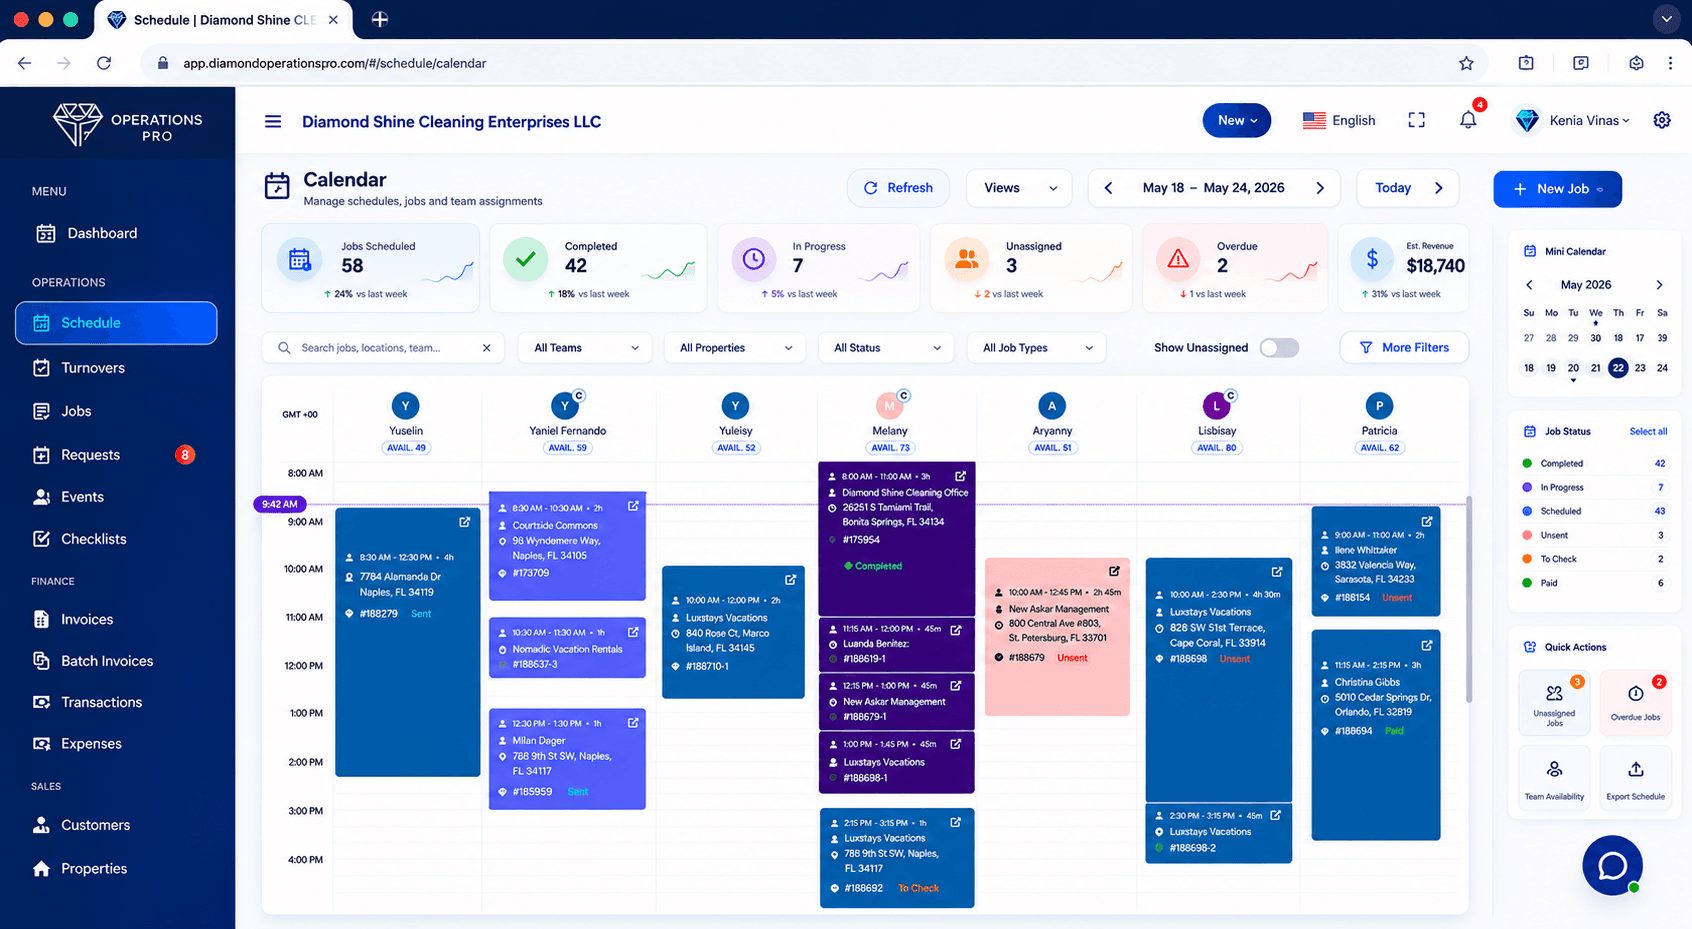Image resolution: width=1692 pixels, height=929 pixels.
Task: Open All Job Types dropdown
Action: (x=1037, y=348)
